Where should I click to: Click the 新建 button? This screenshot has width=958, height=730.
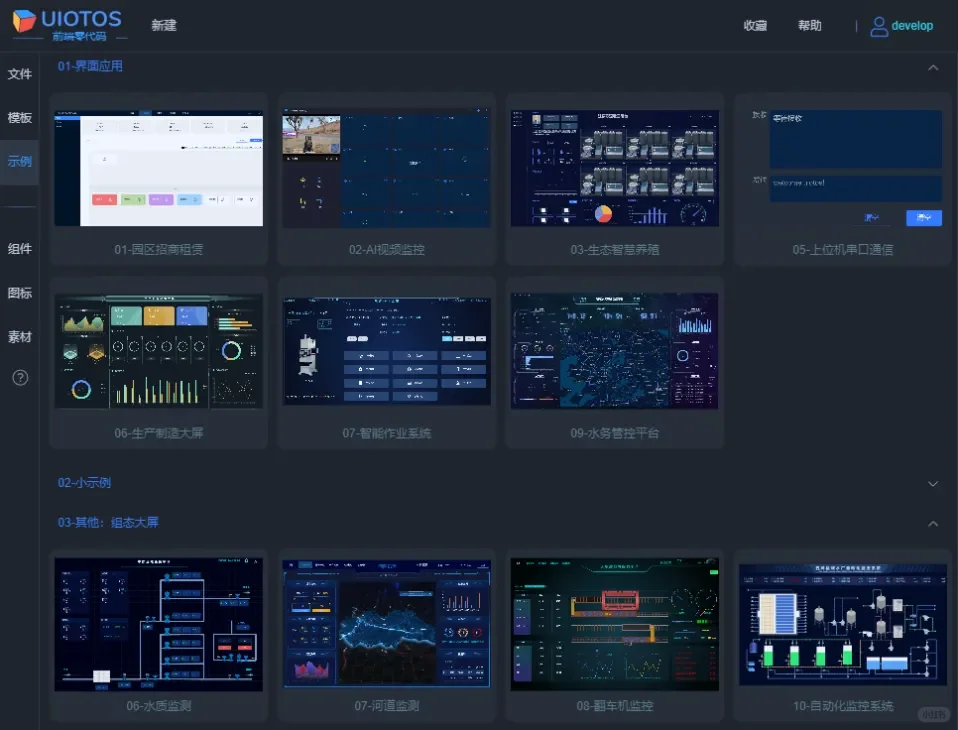[x=164, y=25]
